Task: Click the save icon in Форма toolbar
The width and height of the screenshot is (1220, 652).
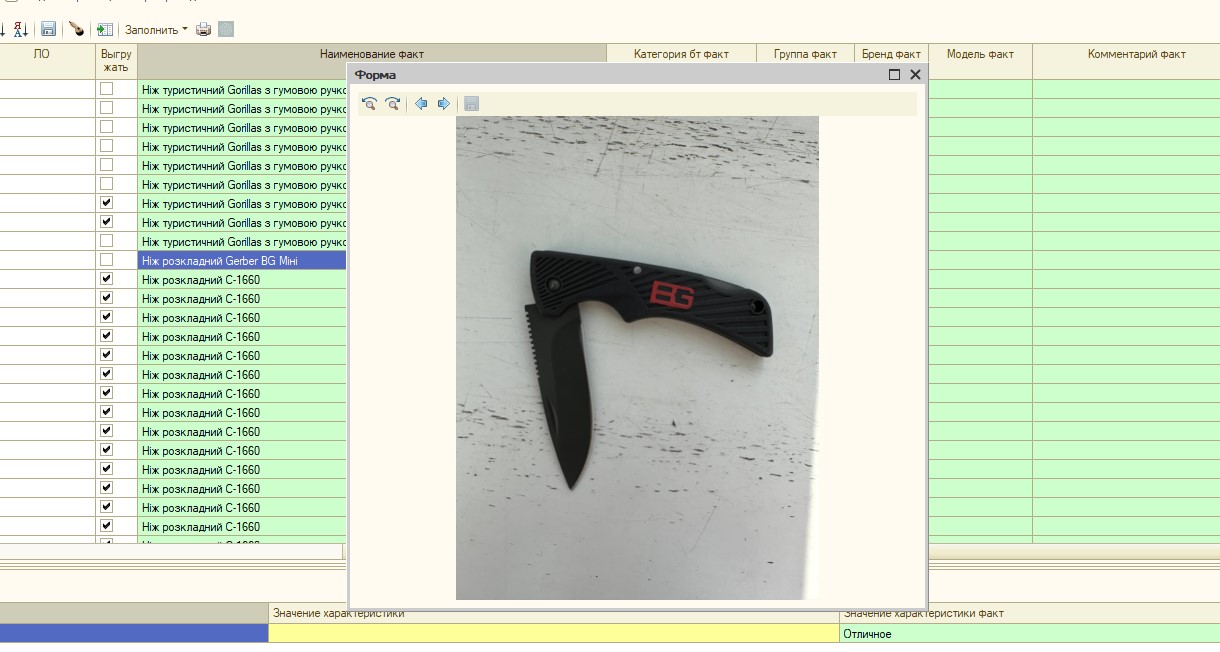Action: pyautogui.click(x=472, y=104)
